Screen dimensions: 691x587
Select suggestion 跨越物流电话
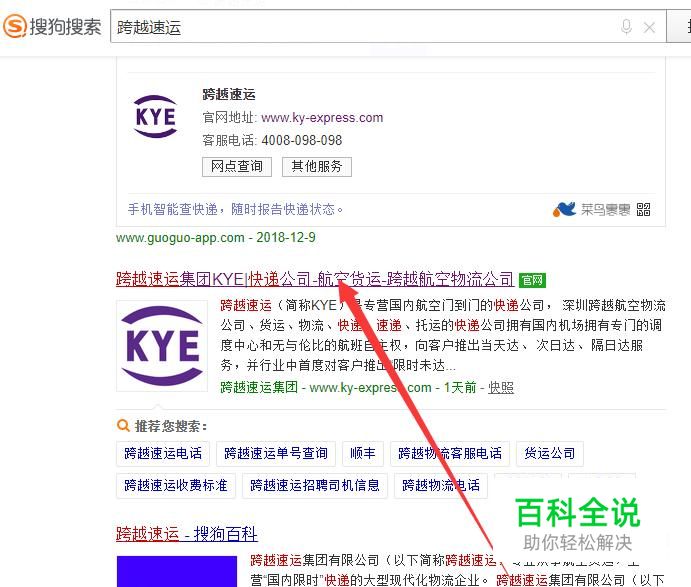point(441,486)
